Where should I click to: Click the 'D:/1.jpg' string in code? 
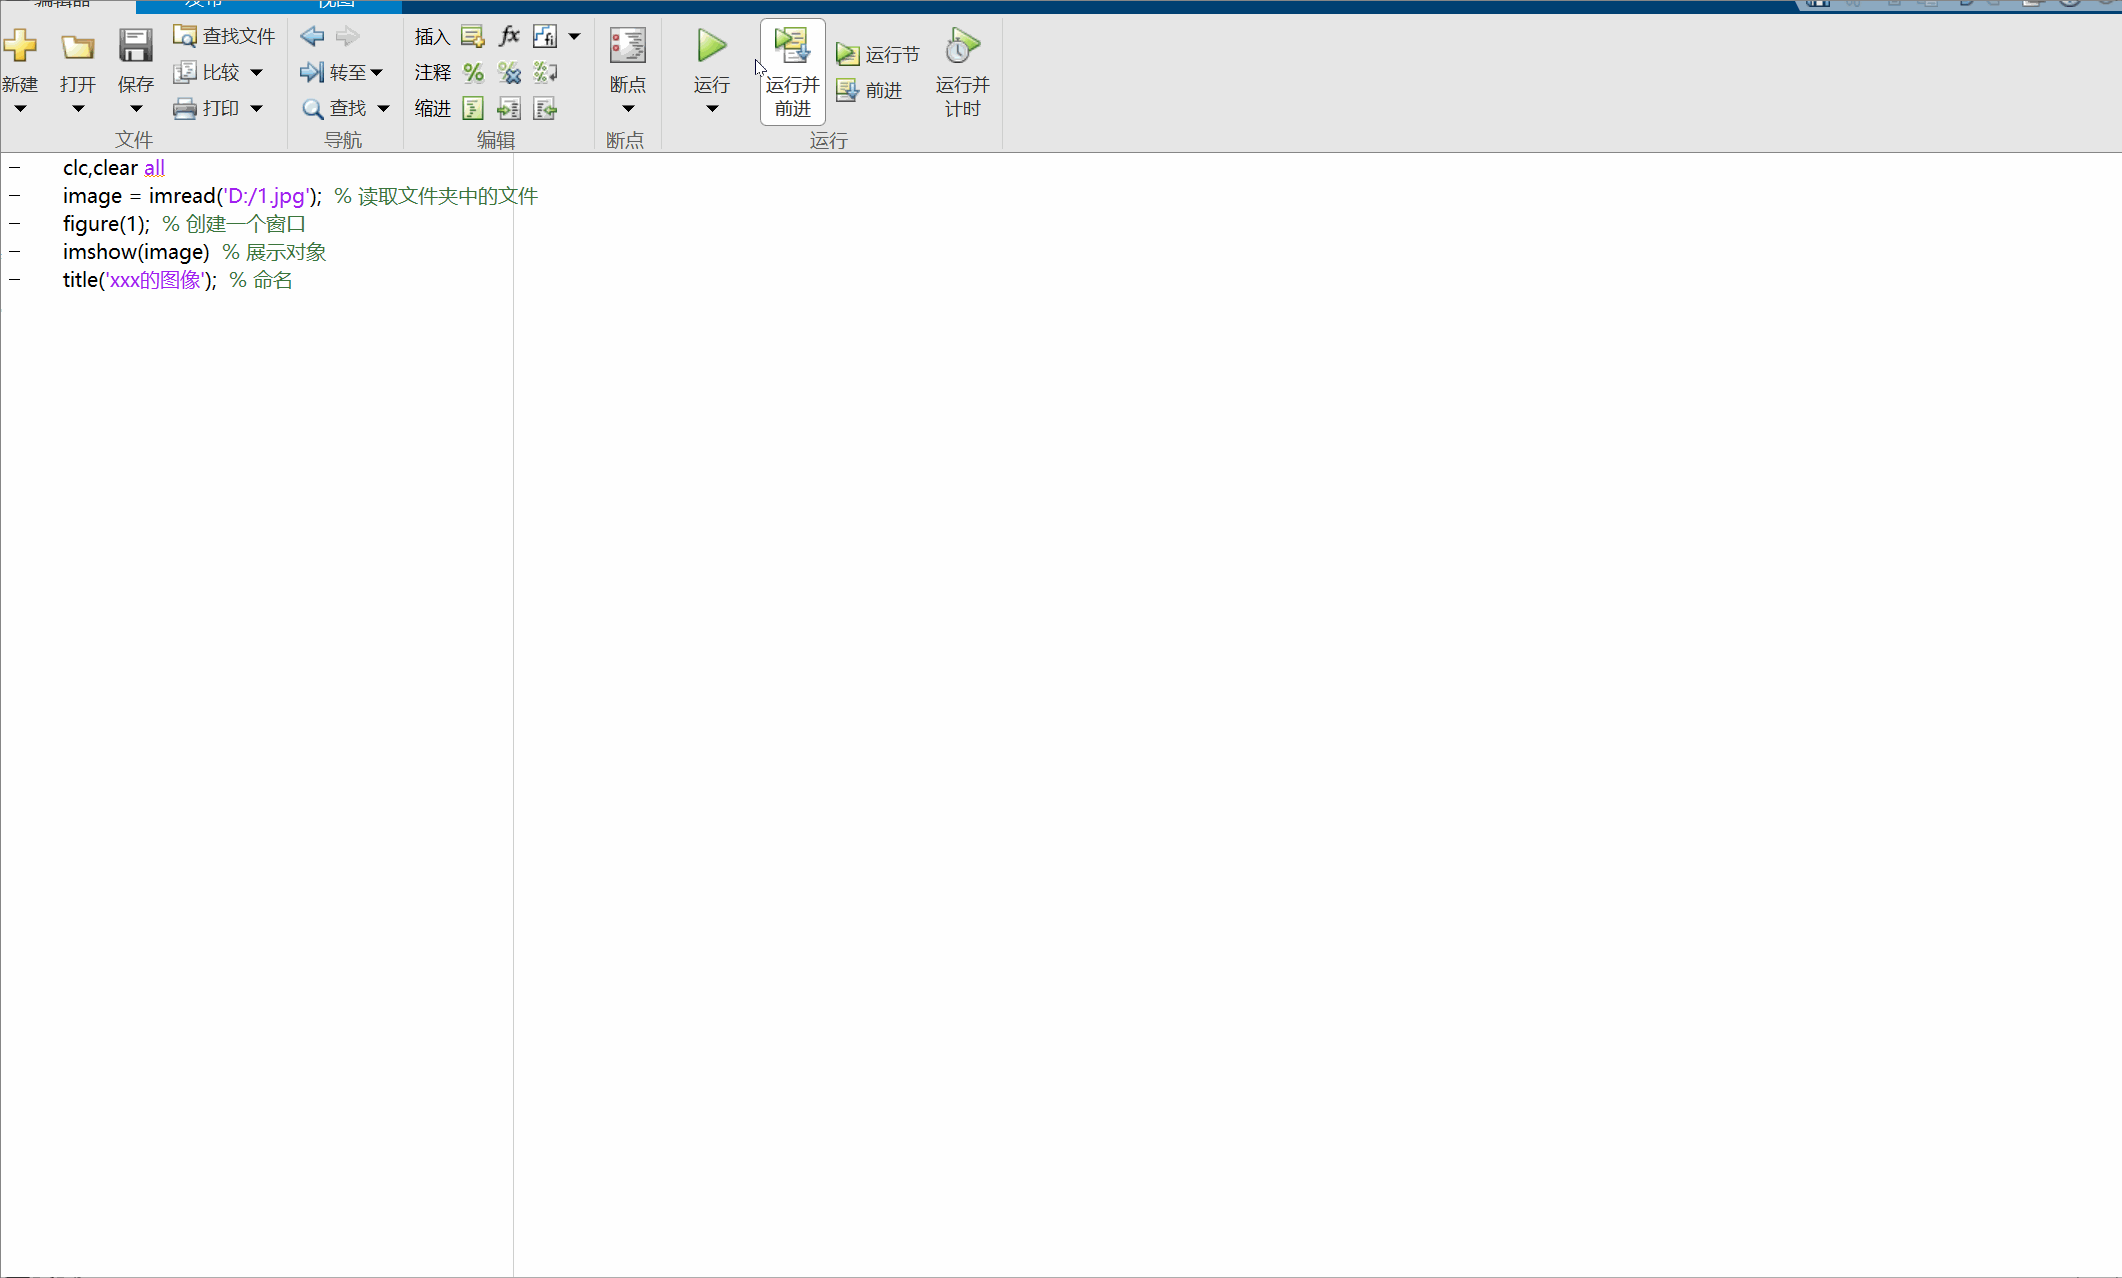click(266, 196)
